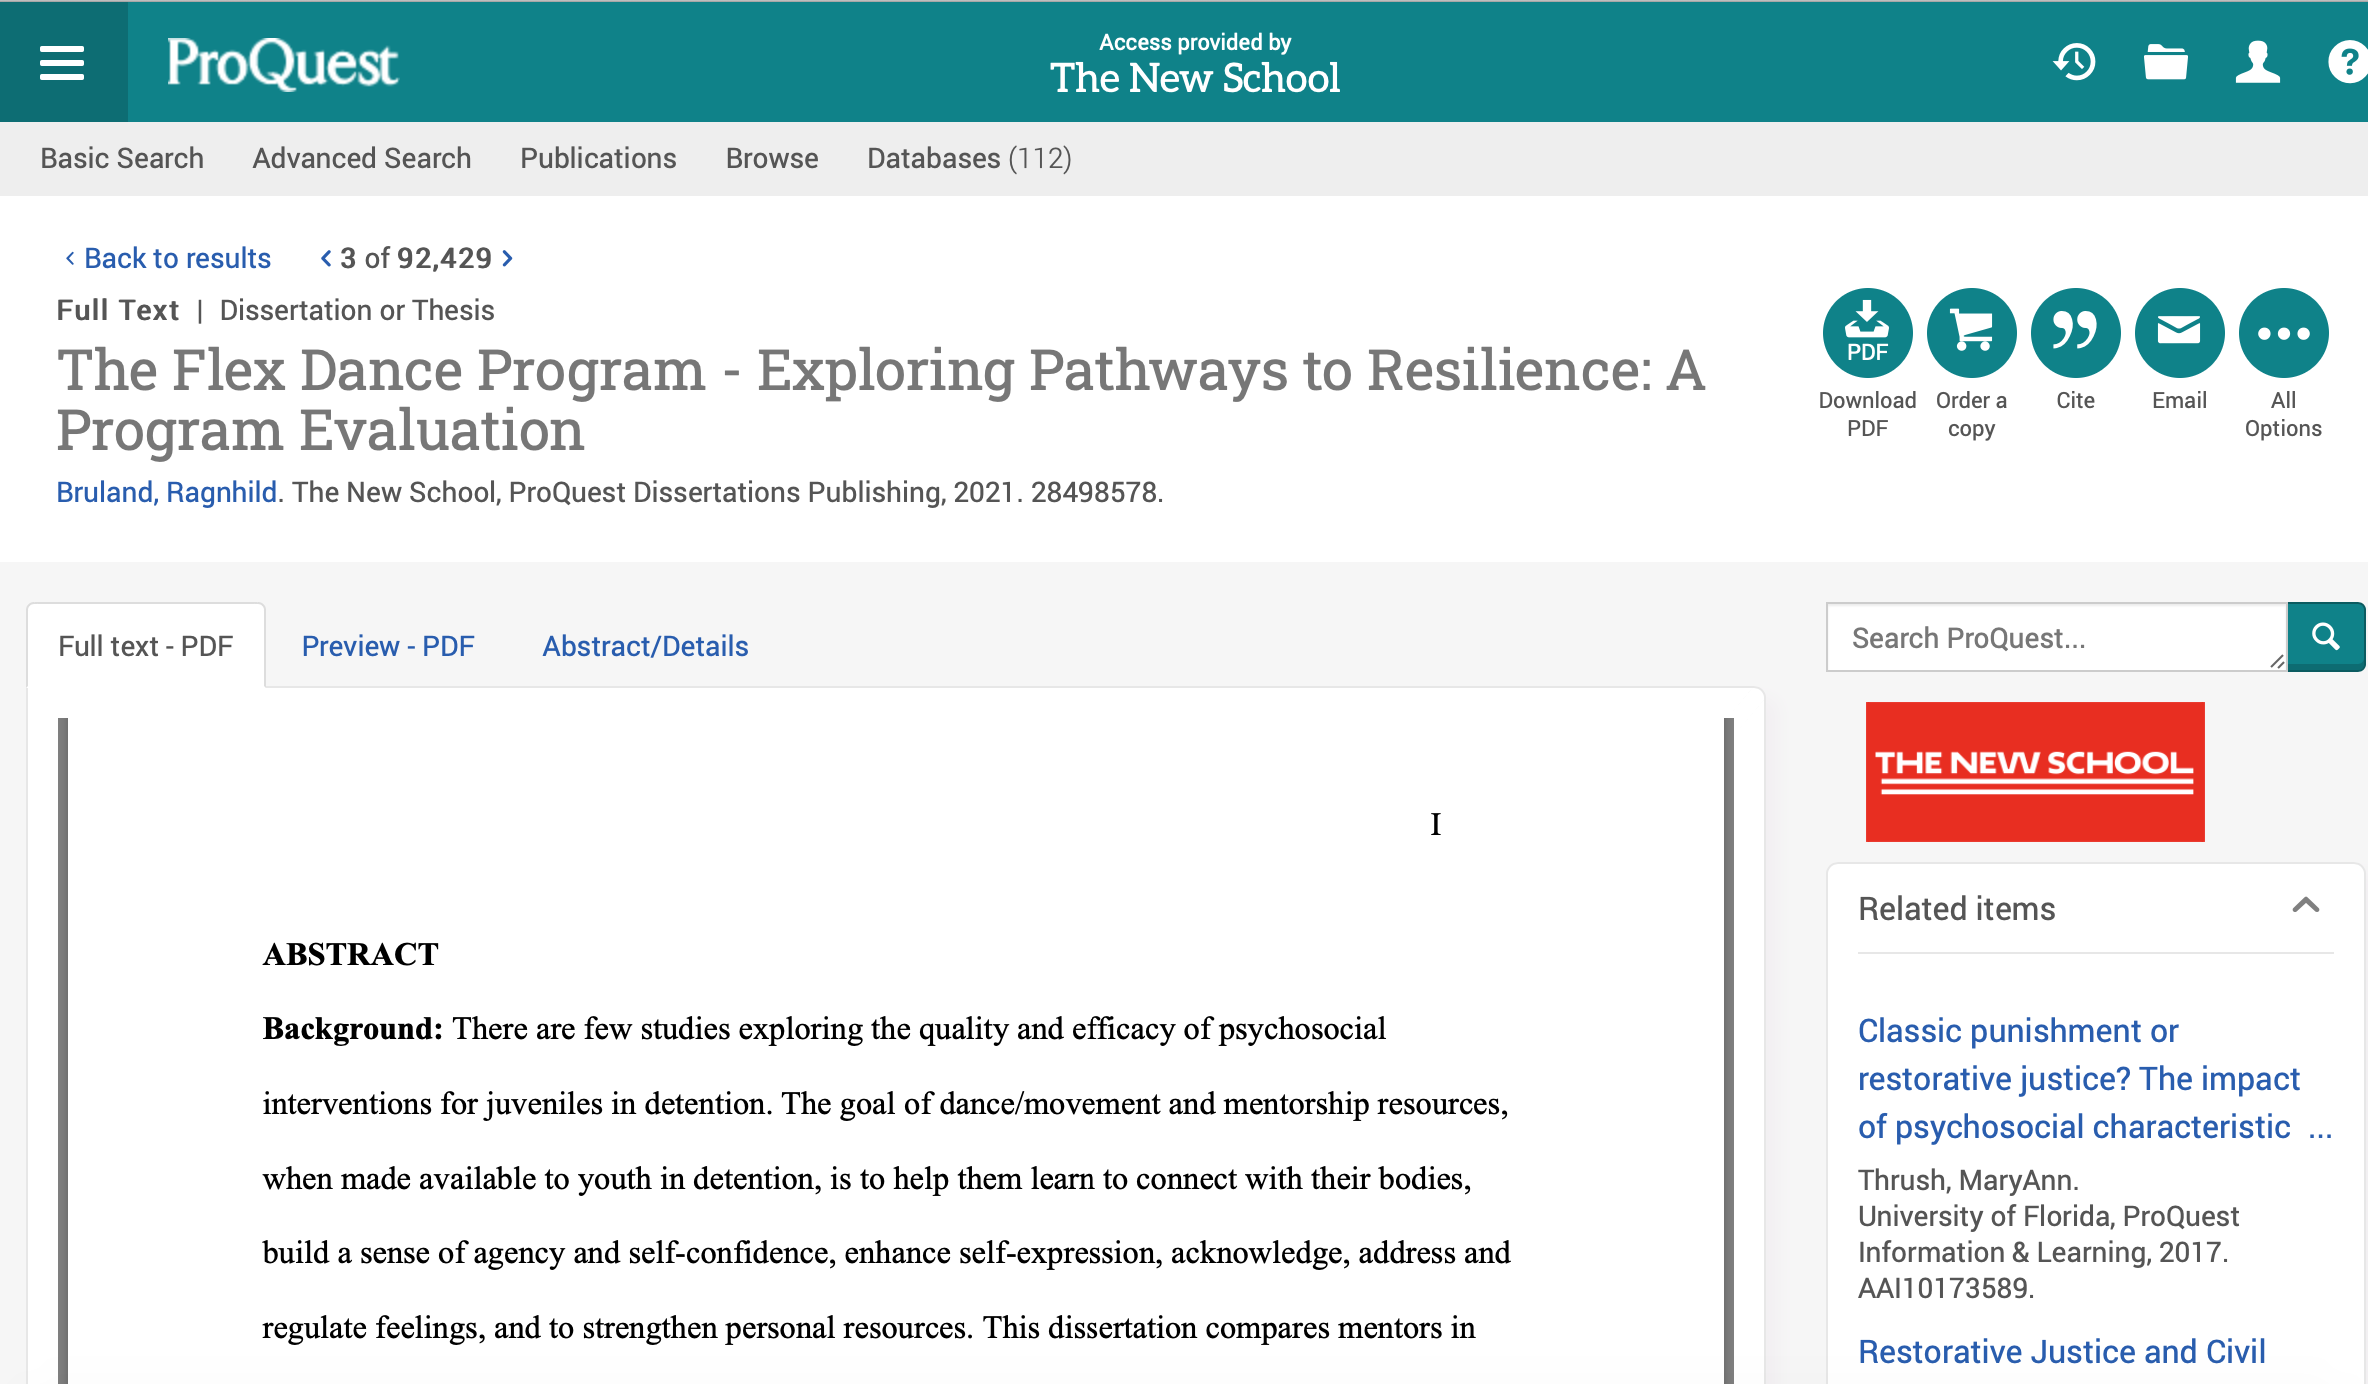
Task: Click The New School red logo banner
Action: 2035,771
